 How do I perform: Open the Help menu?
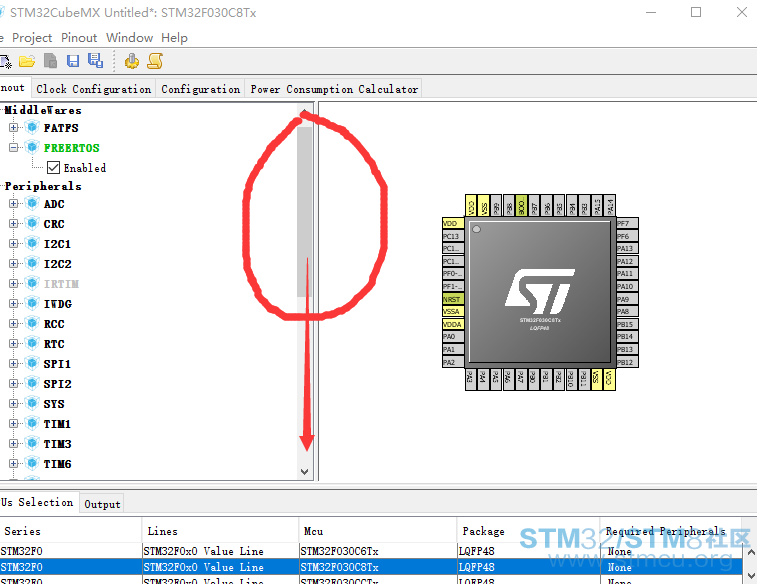coord(174,38)
